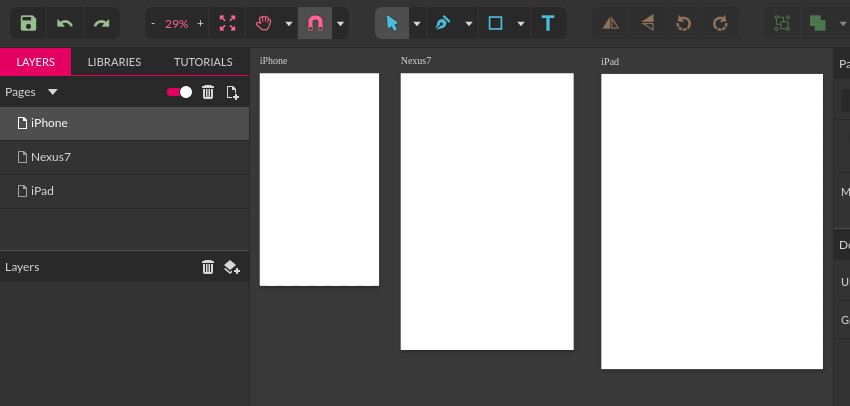850x406 pixels.
Task: Select the Rectangle shape tool
Action: coord(495,23)
